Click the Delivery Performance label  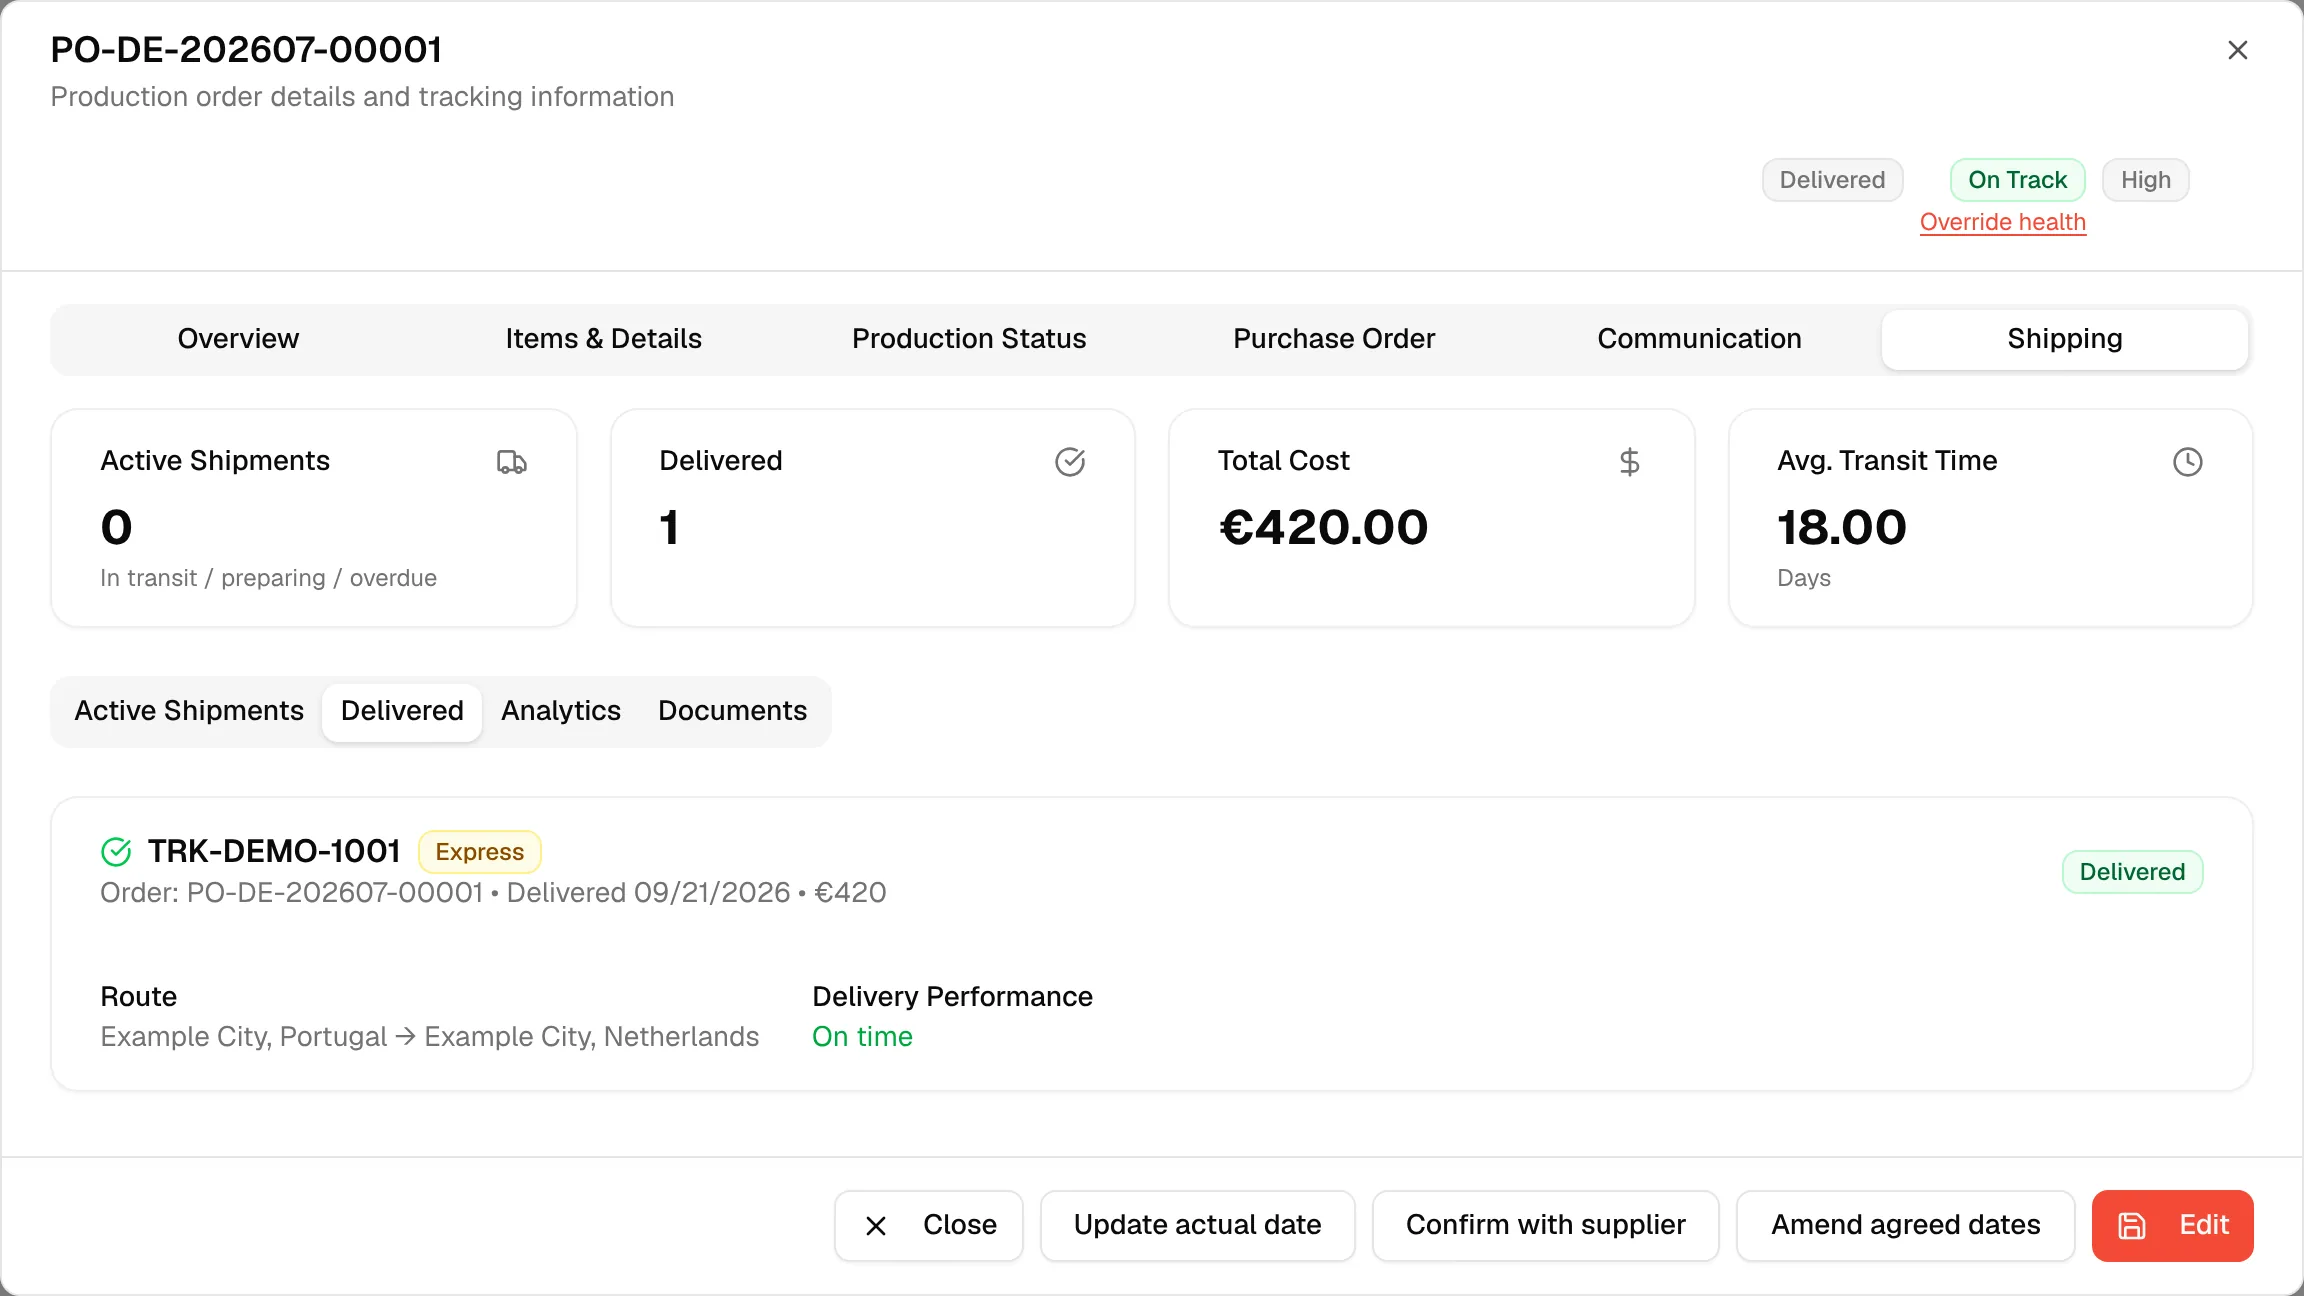coord(952,997)
